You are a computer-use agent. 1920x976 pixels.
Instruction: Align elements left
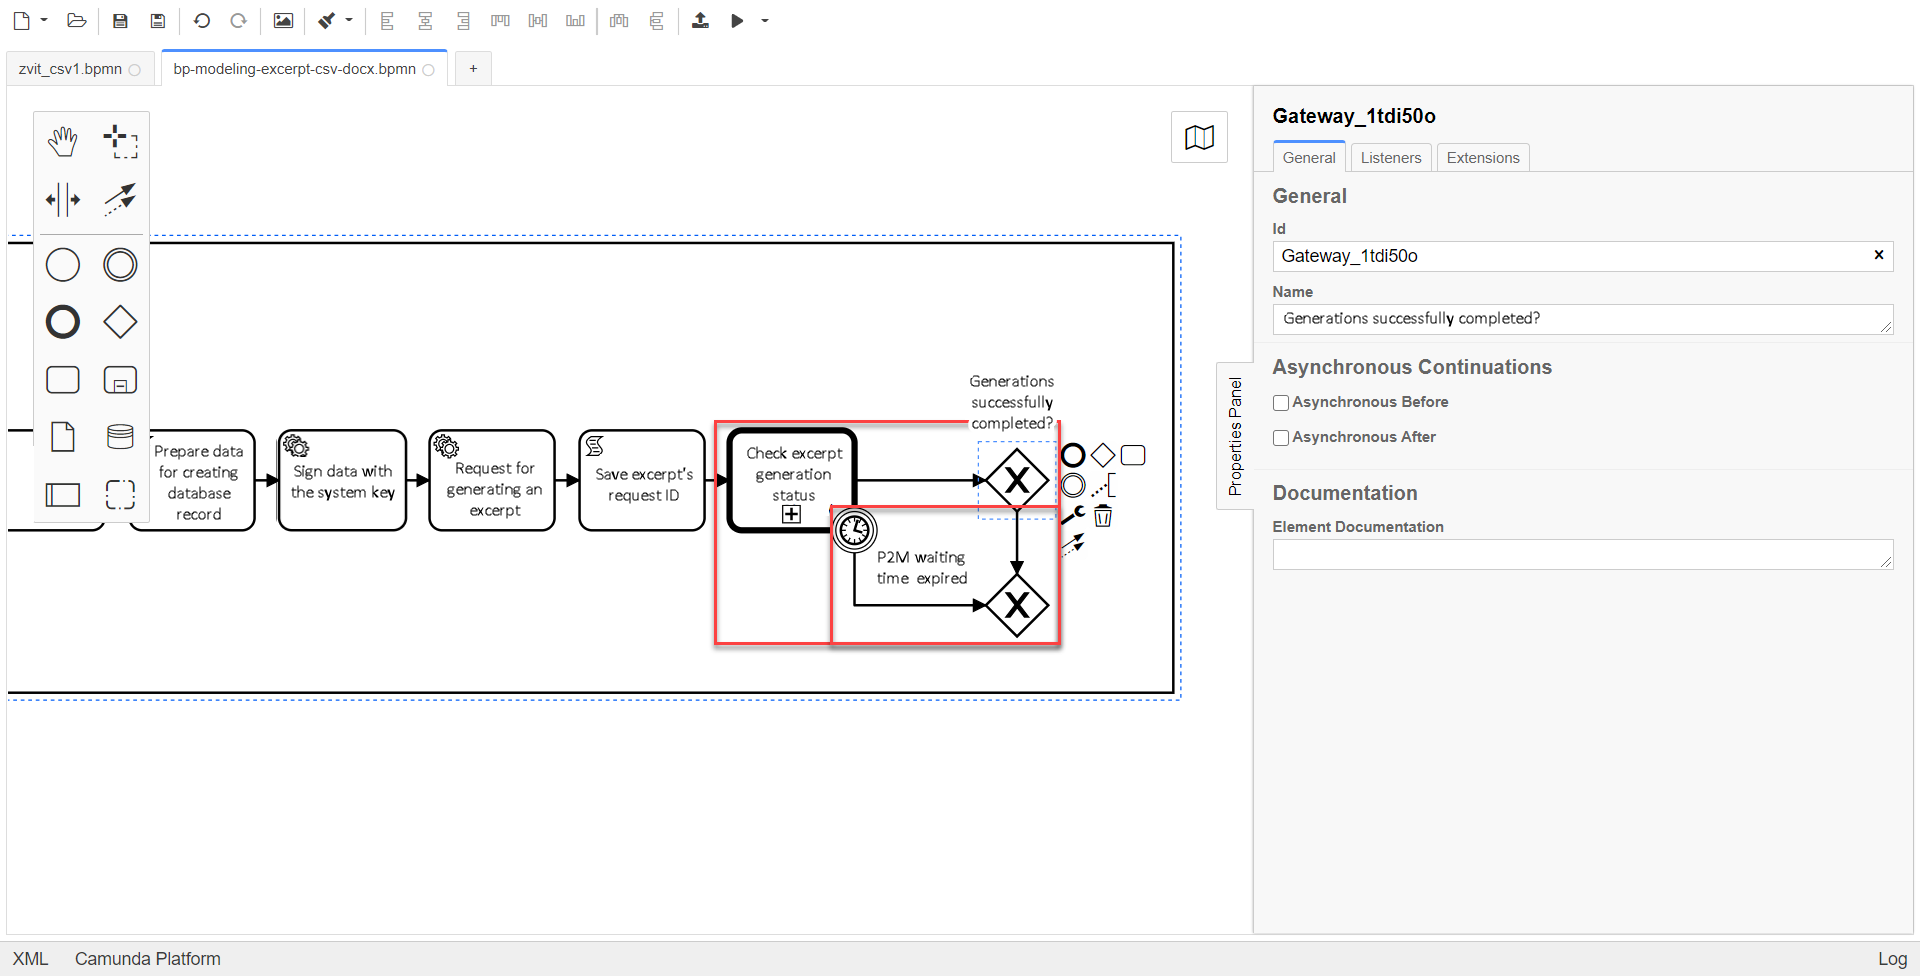click(387, 20)
